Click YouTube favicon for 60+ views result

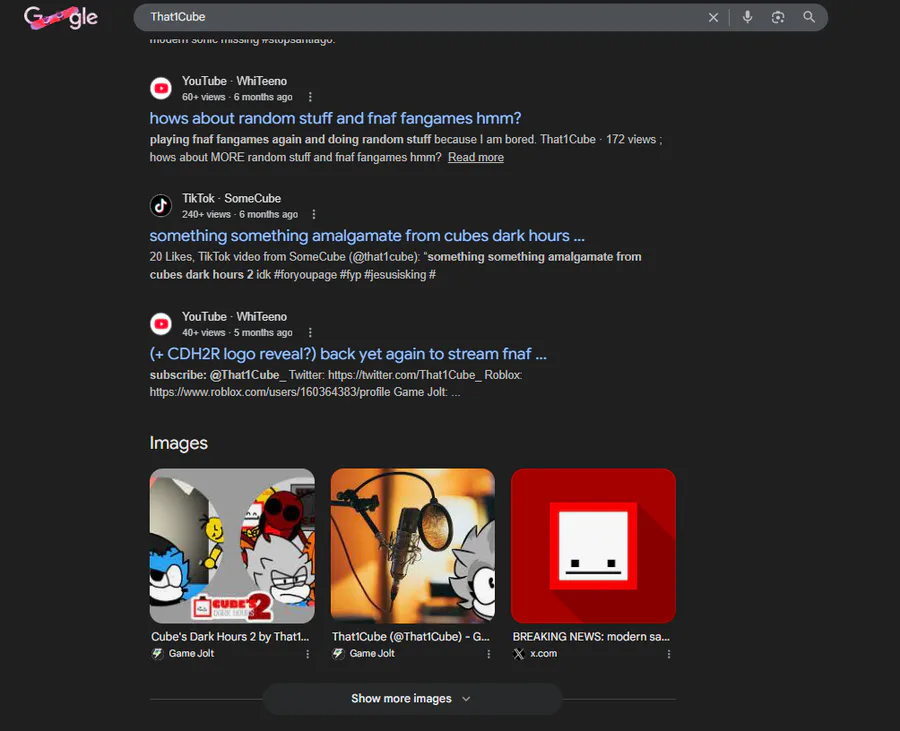click(x=161, y=88)
